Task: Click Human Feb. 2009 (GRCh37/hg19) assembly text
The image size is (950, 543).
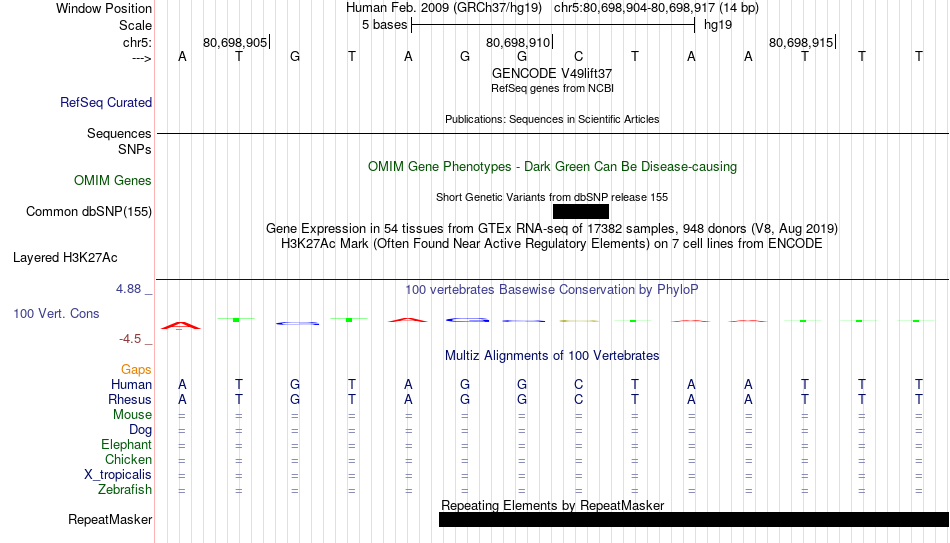Action: (445, 8)
